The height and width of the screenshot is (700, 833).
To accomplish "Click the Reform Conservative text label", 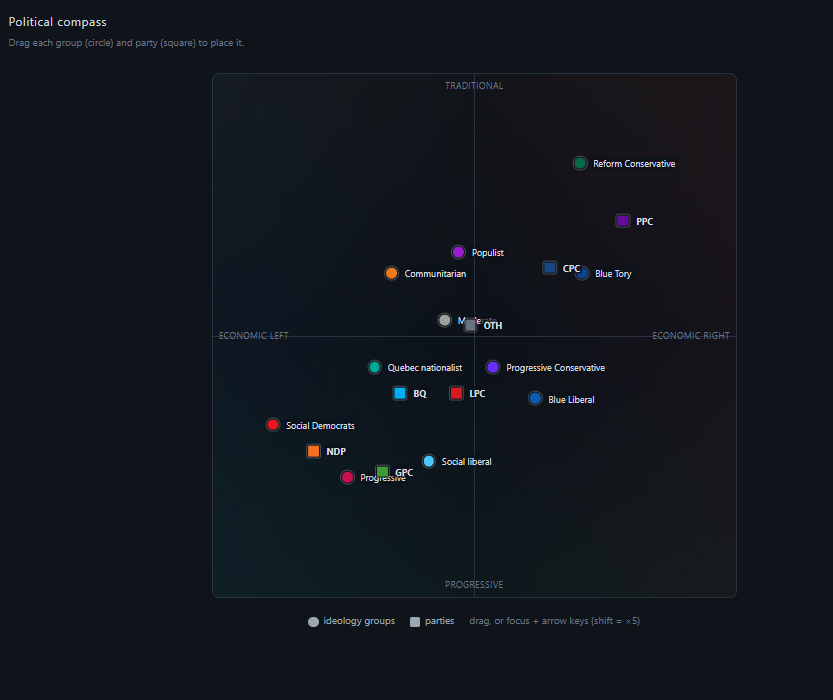I will click(x=634, y=164).
